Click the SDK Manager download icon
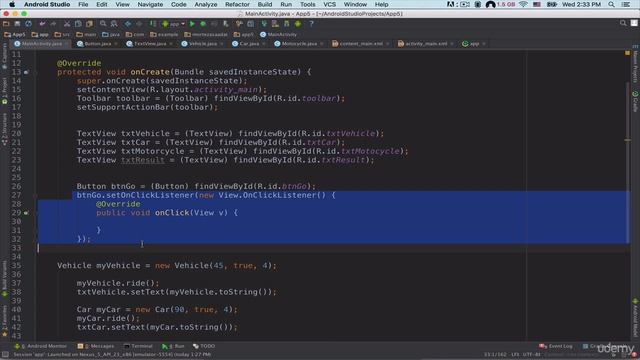The width and height of the screenshot is (640, 360). [x=287, y=24]
